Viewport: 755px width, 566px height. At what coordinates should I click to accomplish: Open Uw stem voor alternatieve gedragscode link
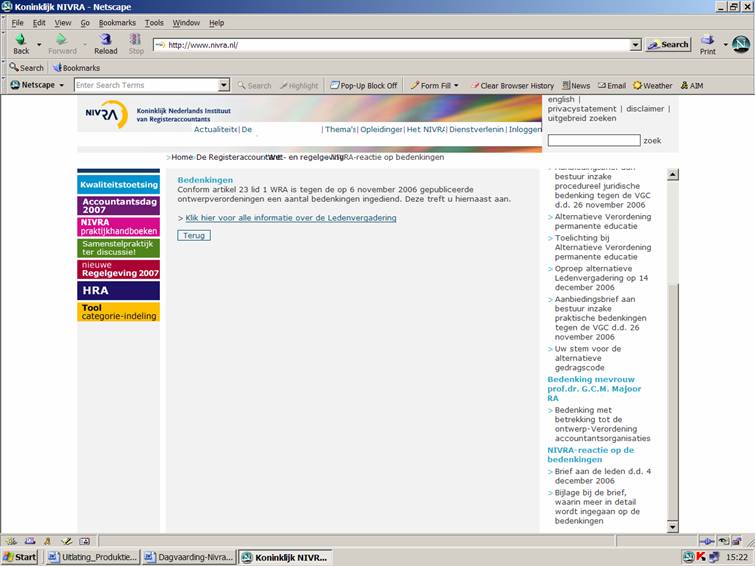[587, 358]
